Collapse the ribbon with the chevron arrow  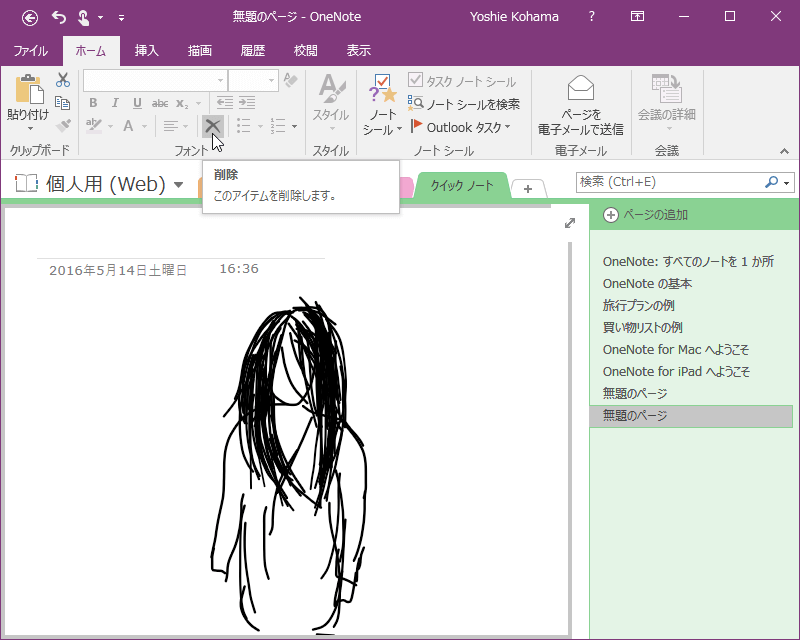(784, 151)
